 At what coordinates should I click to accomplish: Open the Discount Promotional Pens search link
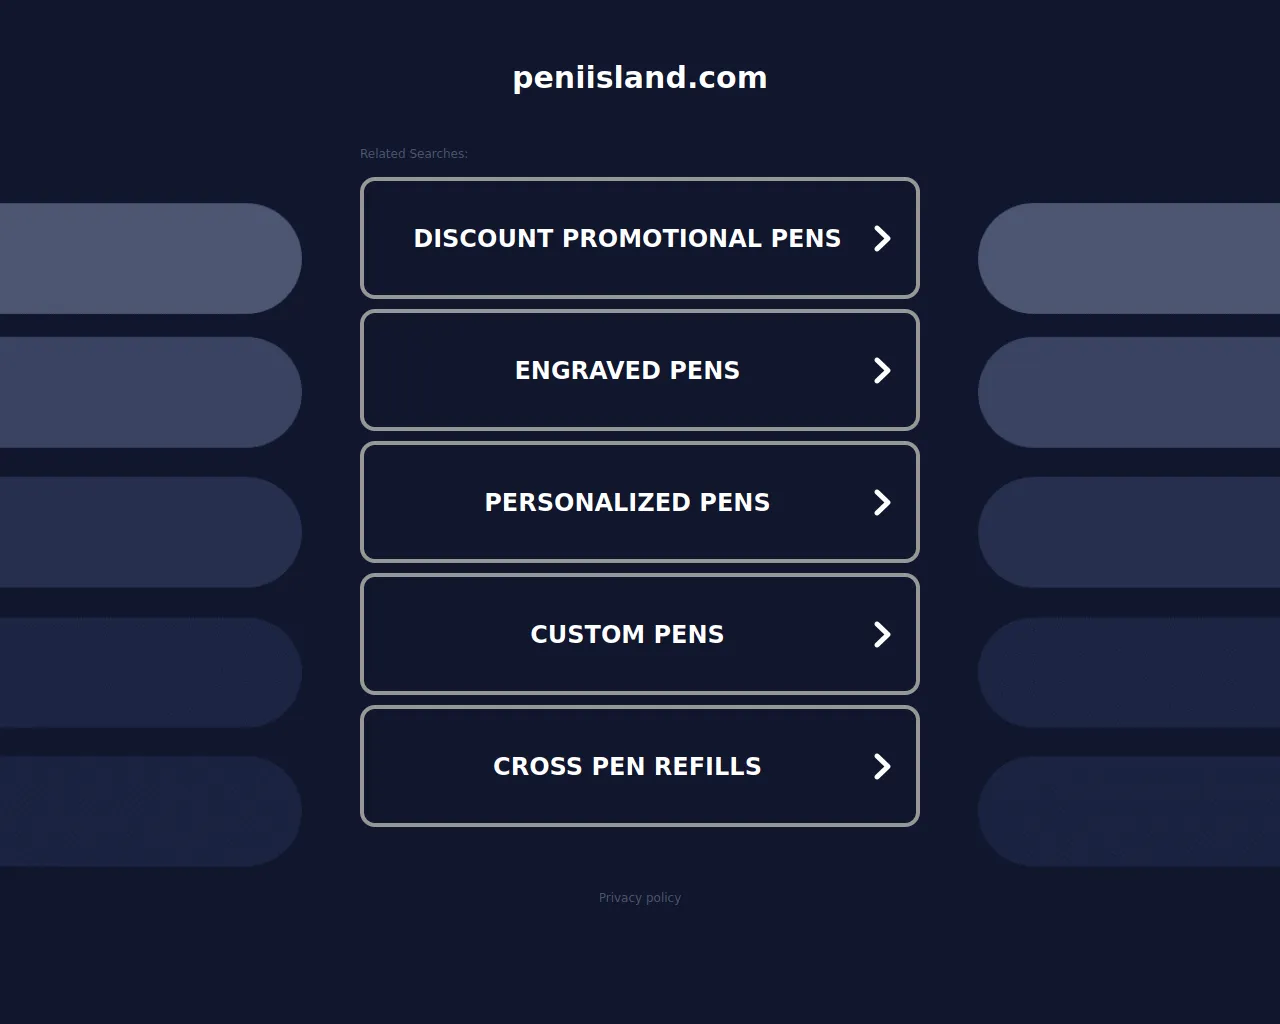626,238
